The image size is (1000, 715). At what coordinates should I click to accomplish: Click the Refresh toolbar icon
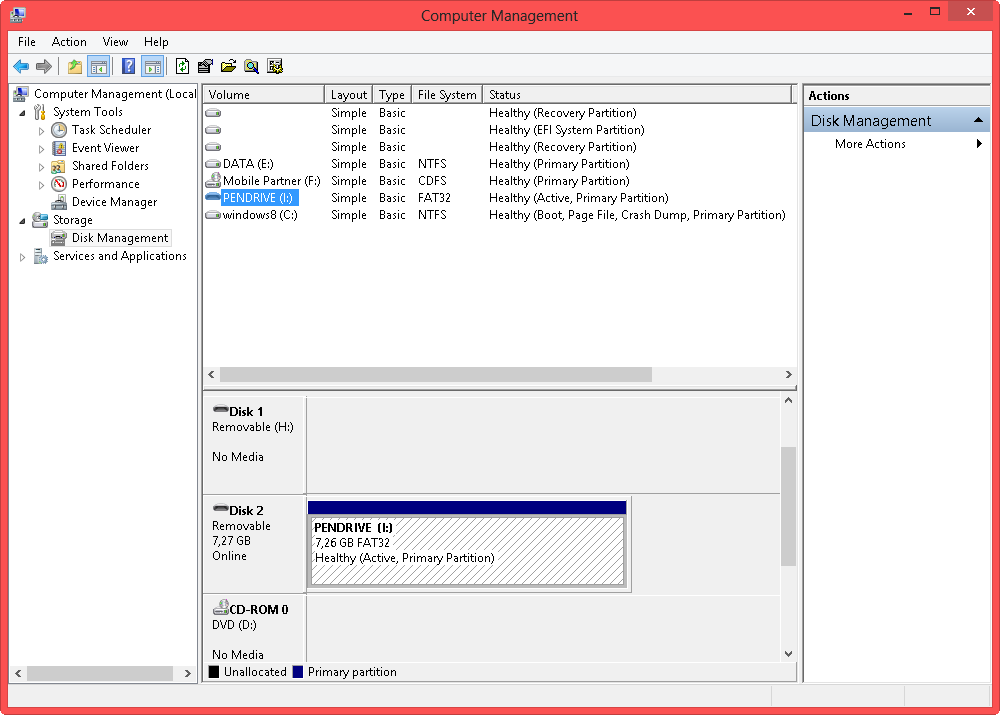coord(182,66)
